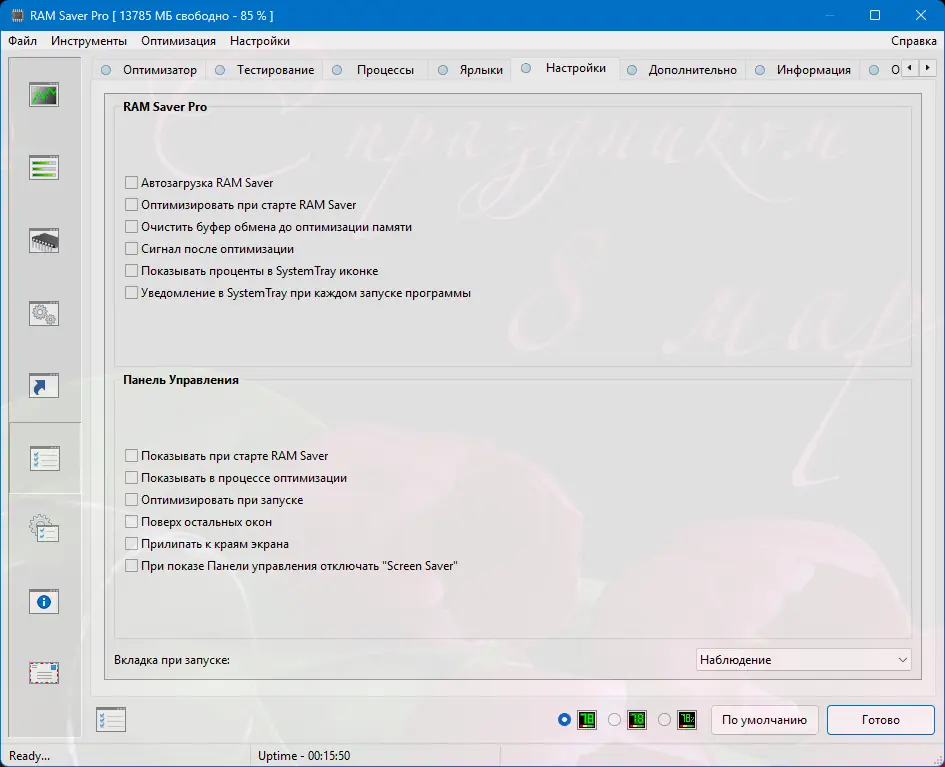Open the blue info sidebar icon
Viewport: 945px width, 767px height.
[x=44, y=601]
